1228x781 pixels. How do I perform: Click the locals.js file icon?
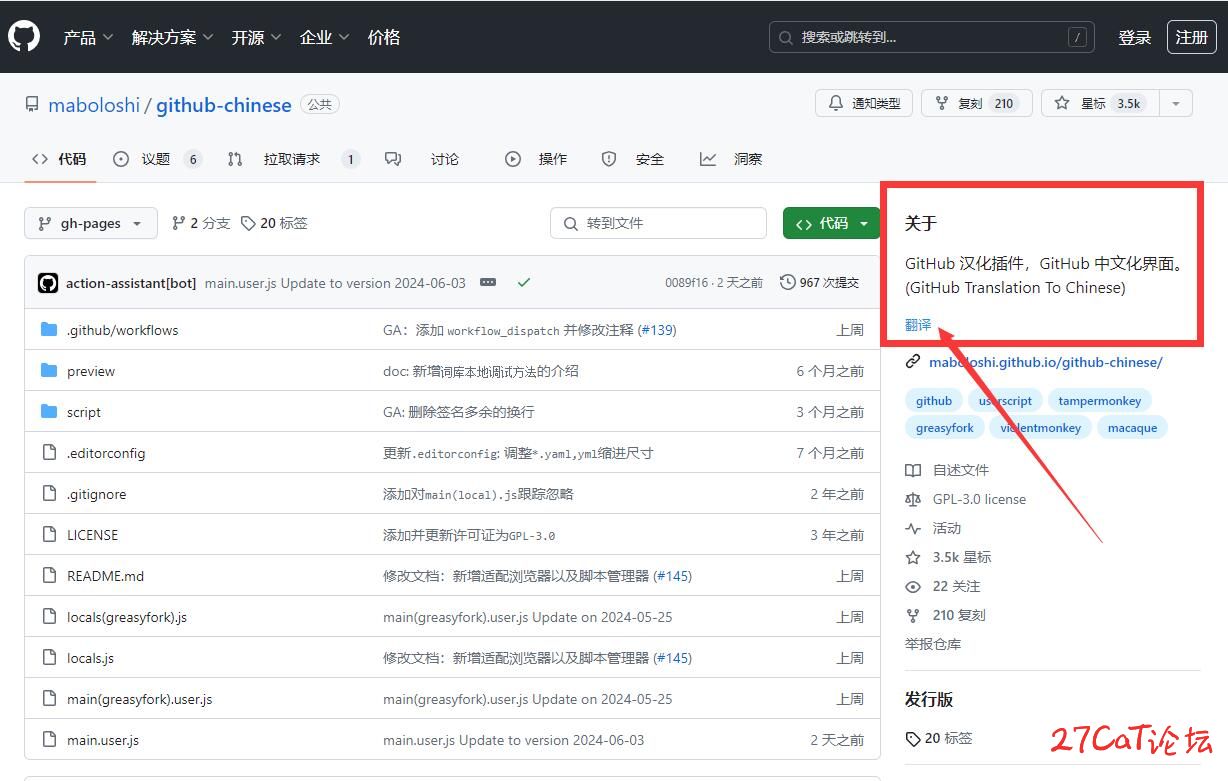coord(49,657)
